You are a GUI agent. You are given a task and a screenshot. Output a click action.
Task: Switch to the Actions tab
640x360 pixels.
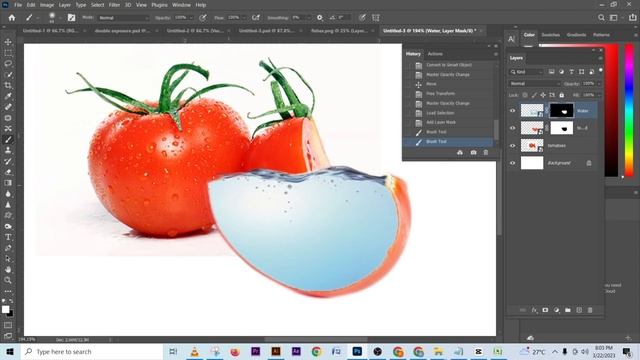435,54
